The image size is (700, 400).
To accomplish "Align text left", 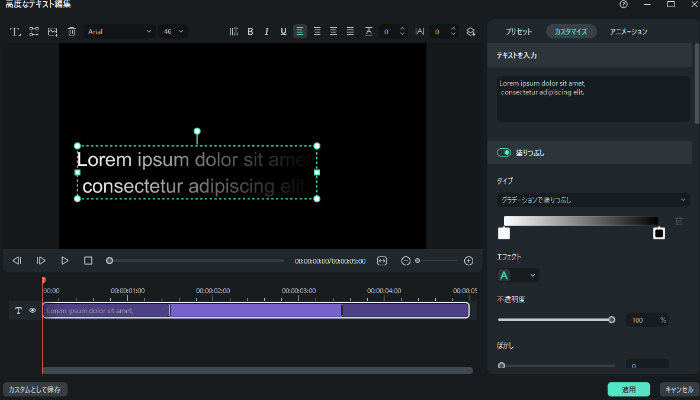I will click(x=300, y=32).
